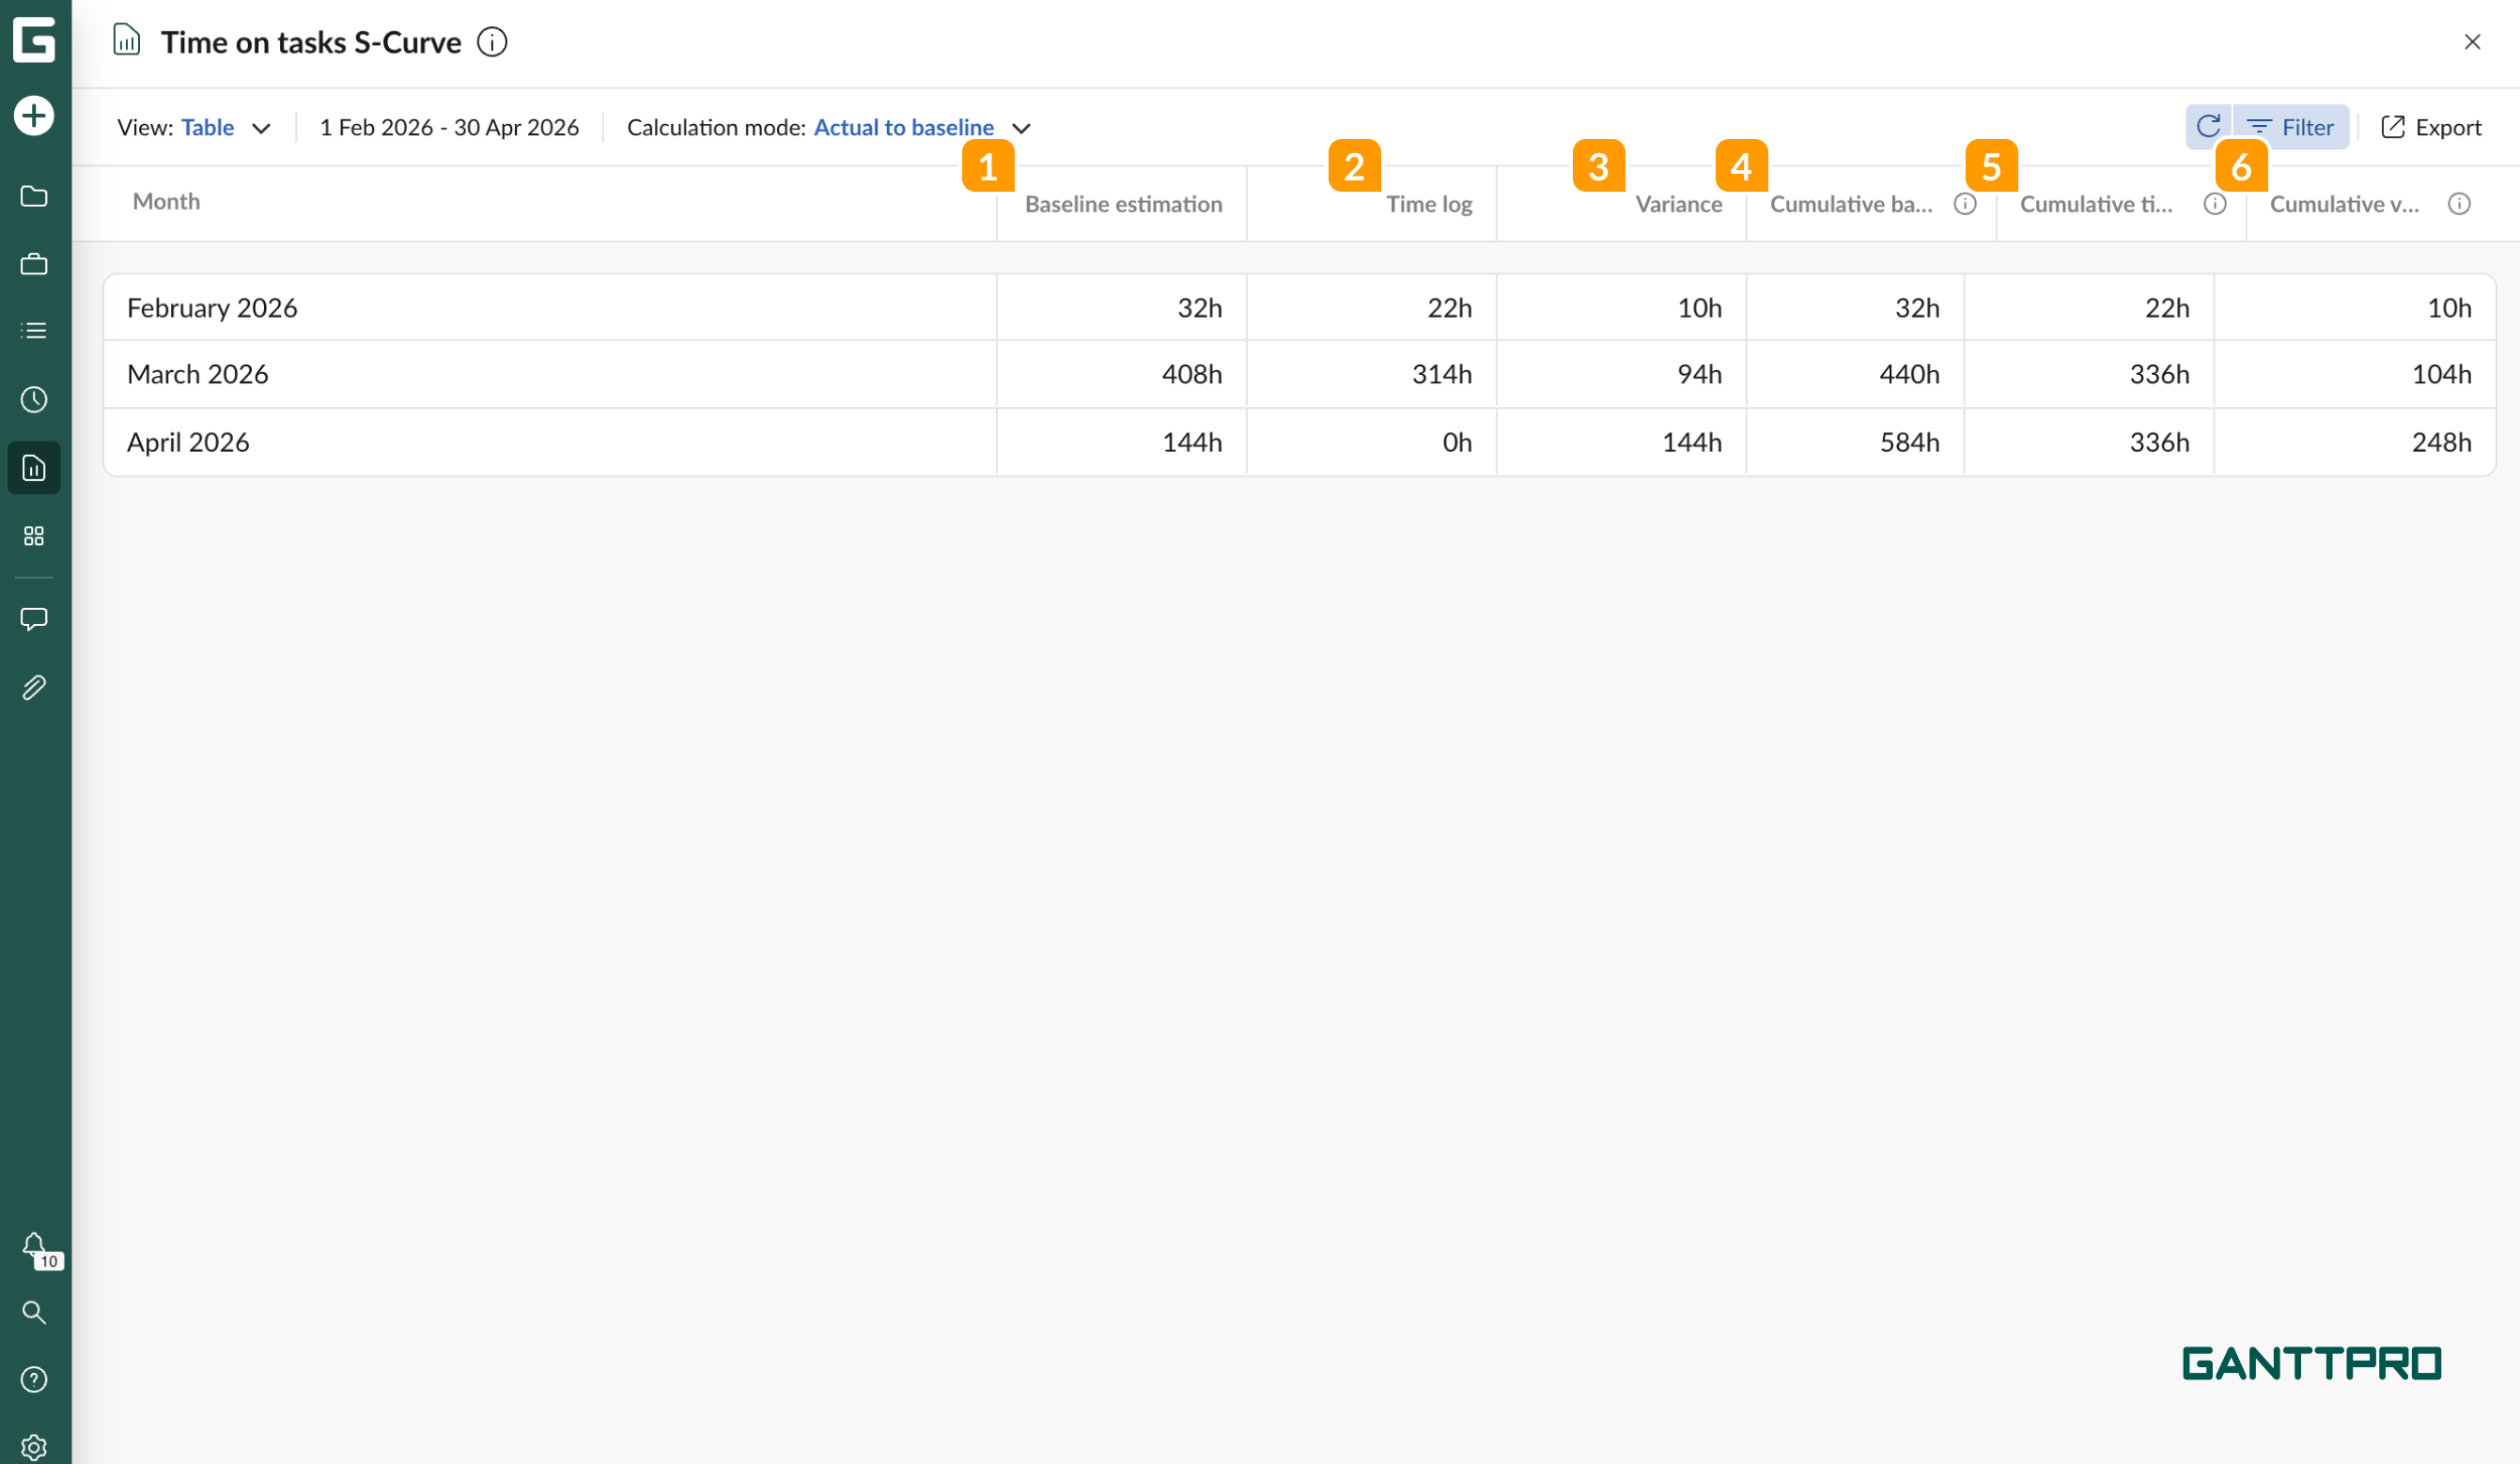Open the projects folder icon in sidebar
The height and width of the screenshot is (1464, 2520).
pos(34,196)
